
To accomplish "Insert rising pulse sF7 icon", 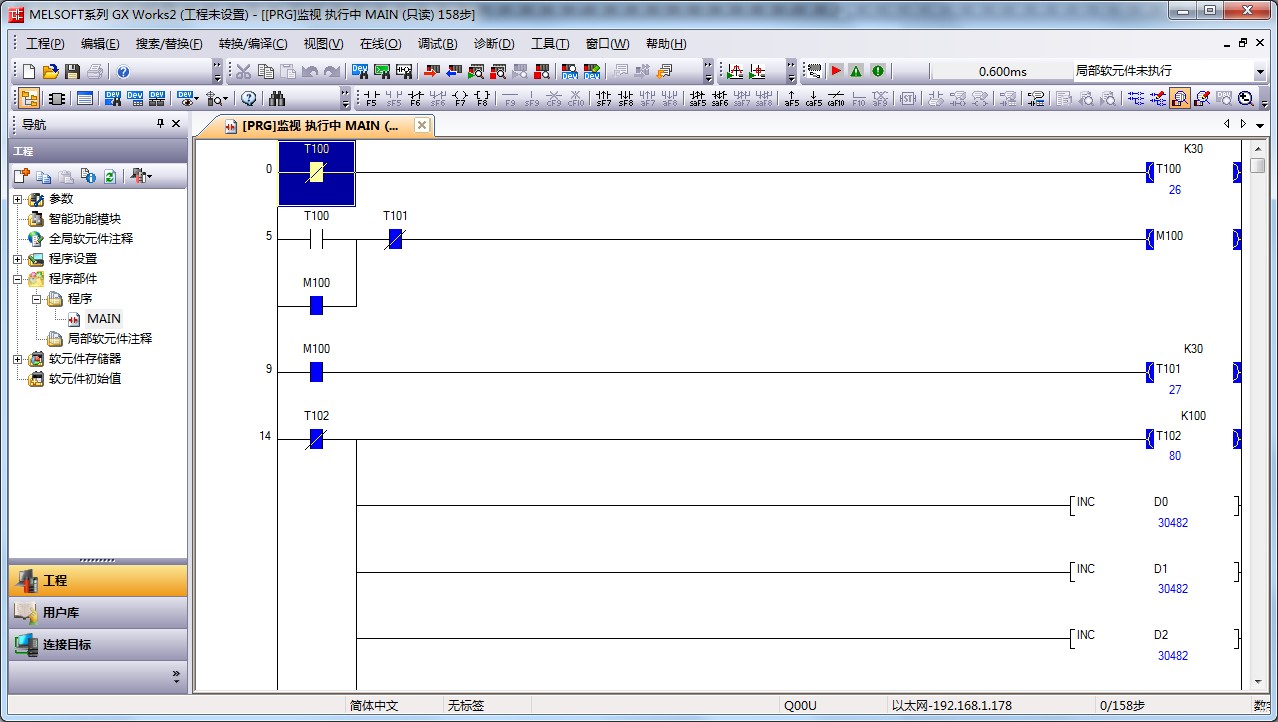I will (x=603, y=98).
